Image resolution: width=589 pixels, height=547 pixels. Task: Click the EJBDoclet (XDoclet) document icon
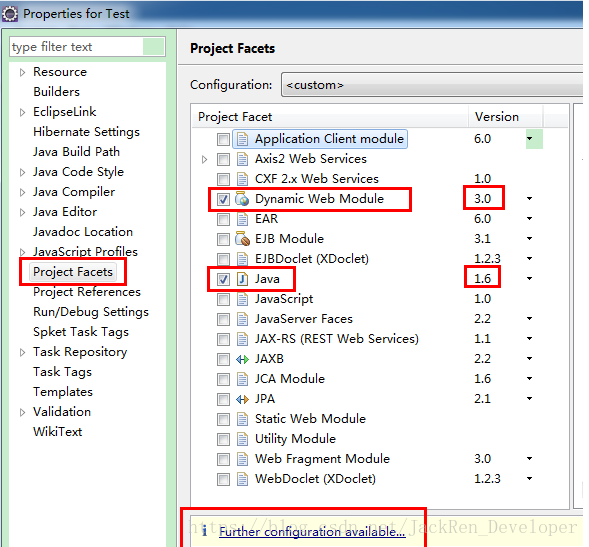[x=242, y=259]
